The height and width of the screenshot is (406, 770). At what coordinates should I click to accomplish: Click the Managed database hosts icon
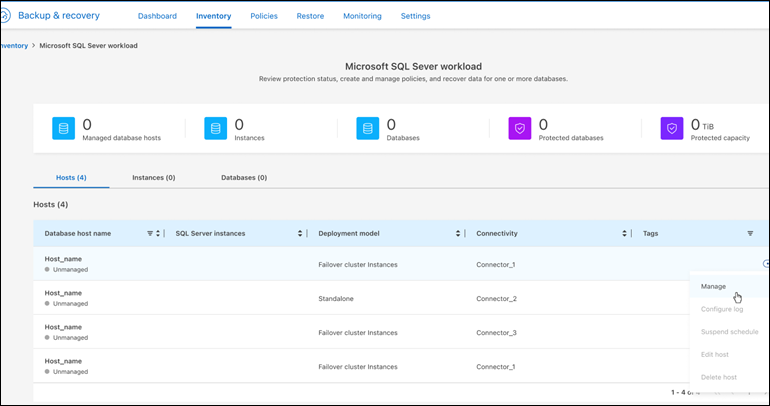pos(64,129)
